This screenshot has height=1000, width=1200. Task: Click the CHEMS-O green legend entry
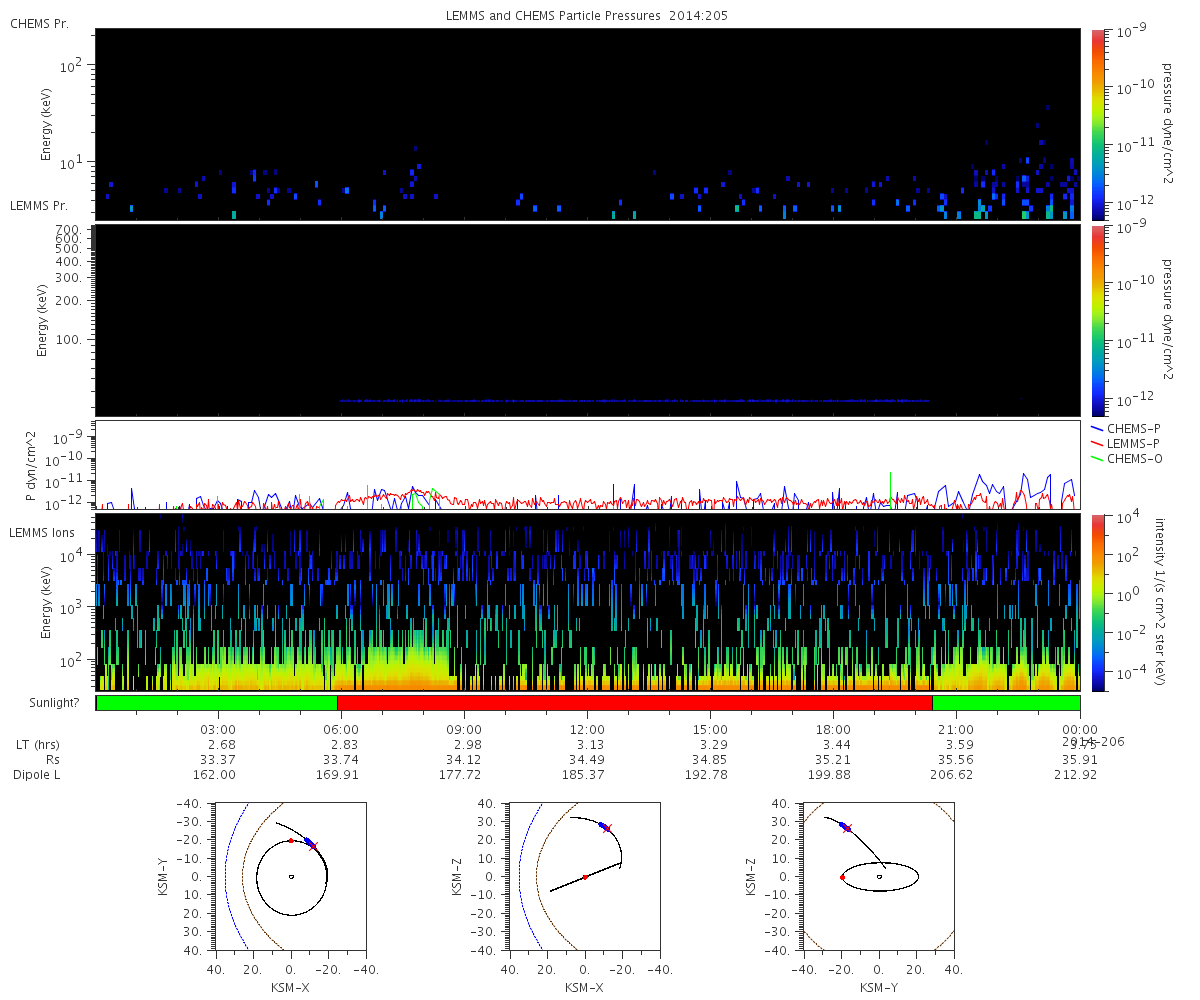click(x=1125, y=458)
